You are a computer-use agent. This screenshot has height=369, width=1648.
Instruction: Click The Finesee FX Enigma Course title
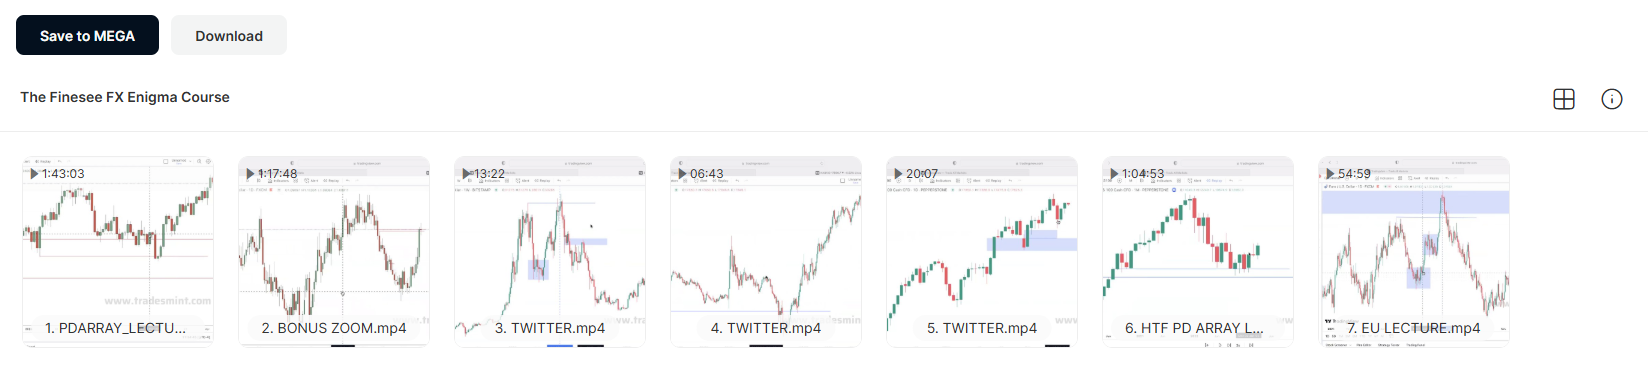point(125,97)
